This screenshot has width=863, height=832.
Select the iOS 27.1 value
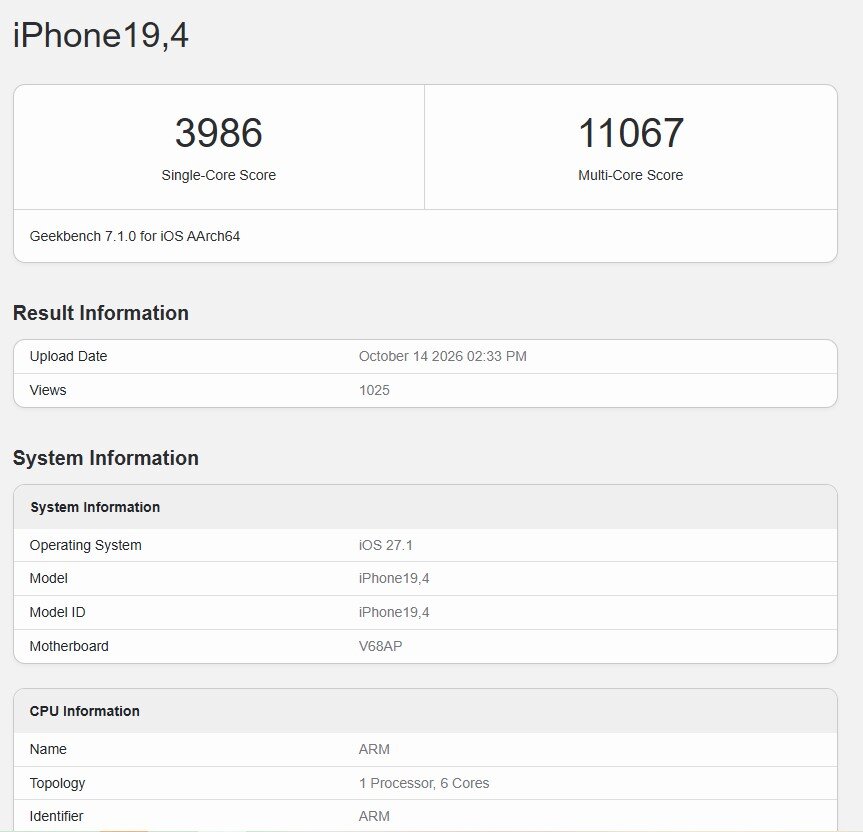pyautogui.click(x=386, y=545)
